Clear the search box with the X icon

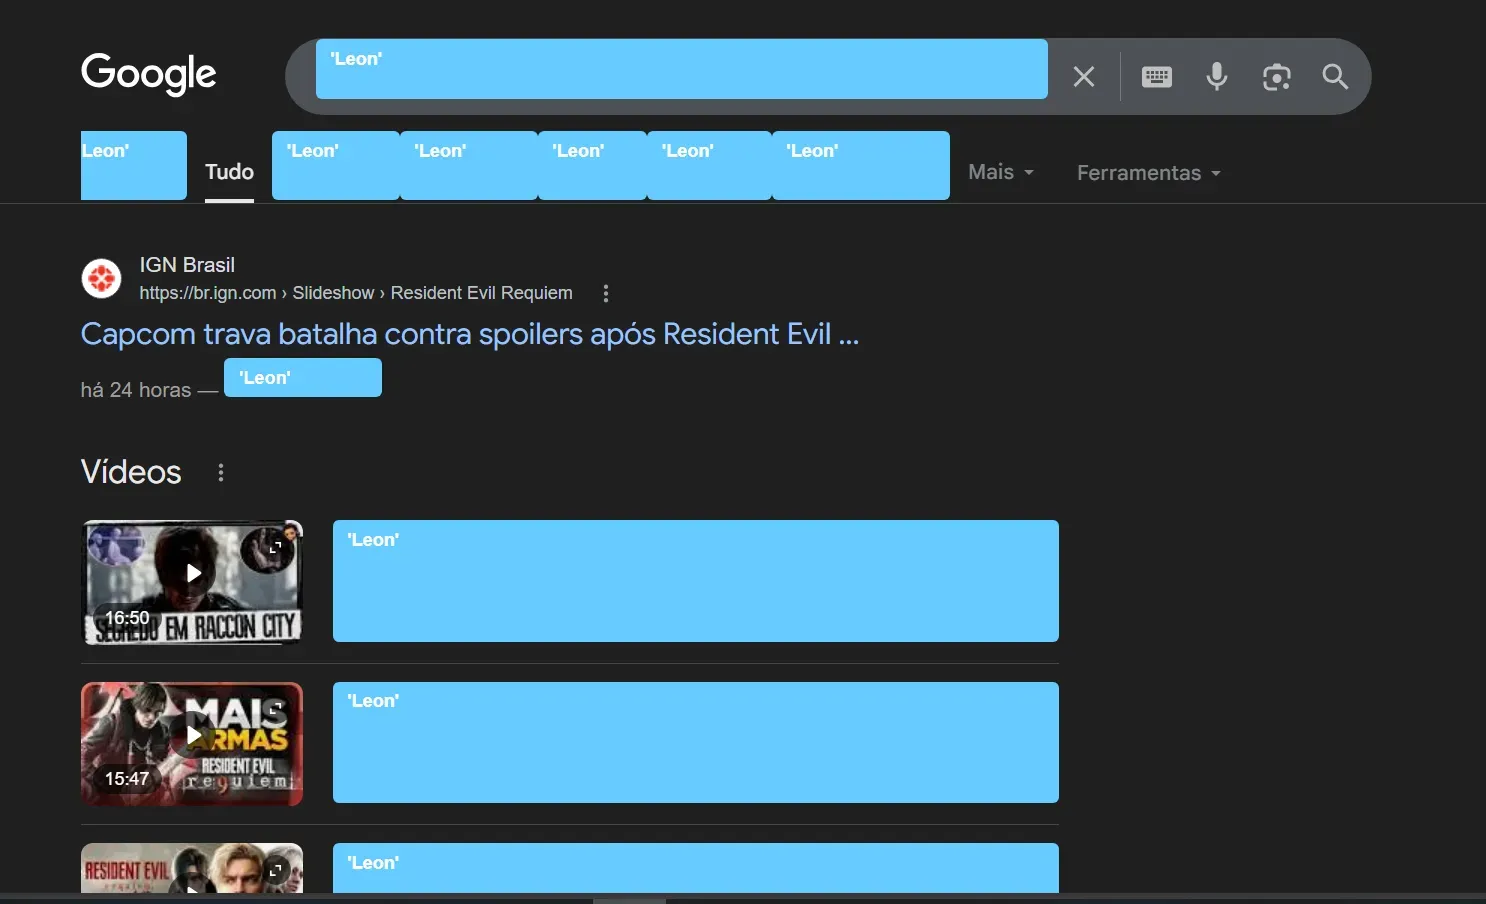1084,77
